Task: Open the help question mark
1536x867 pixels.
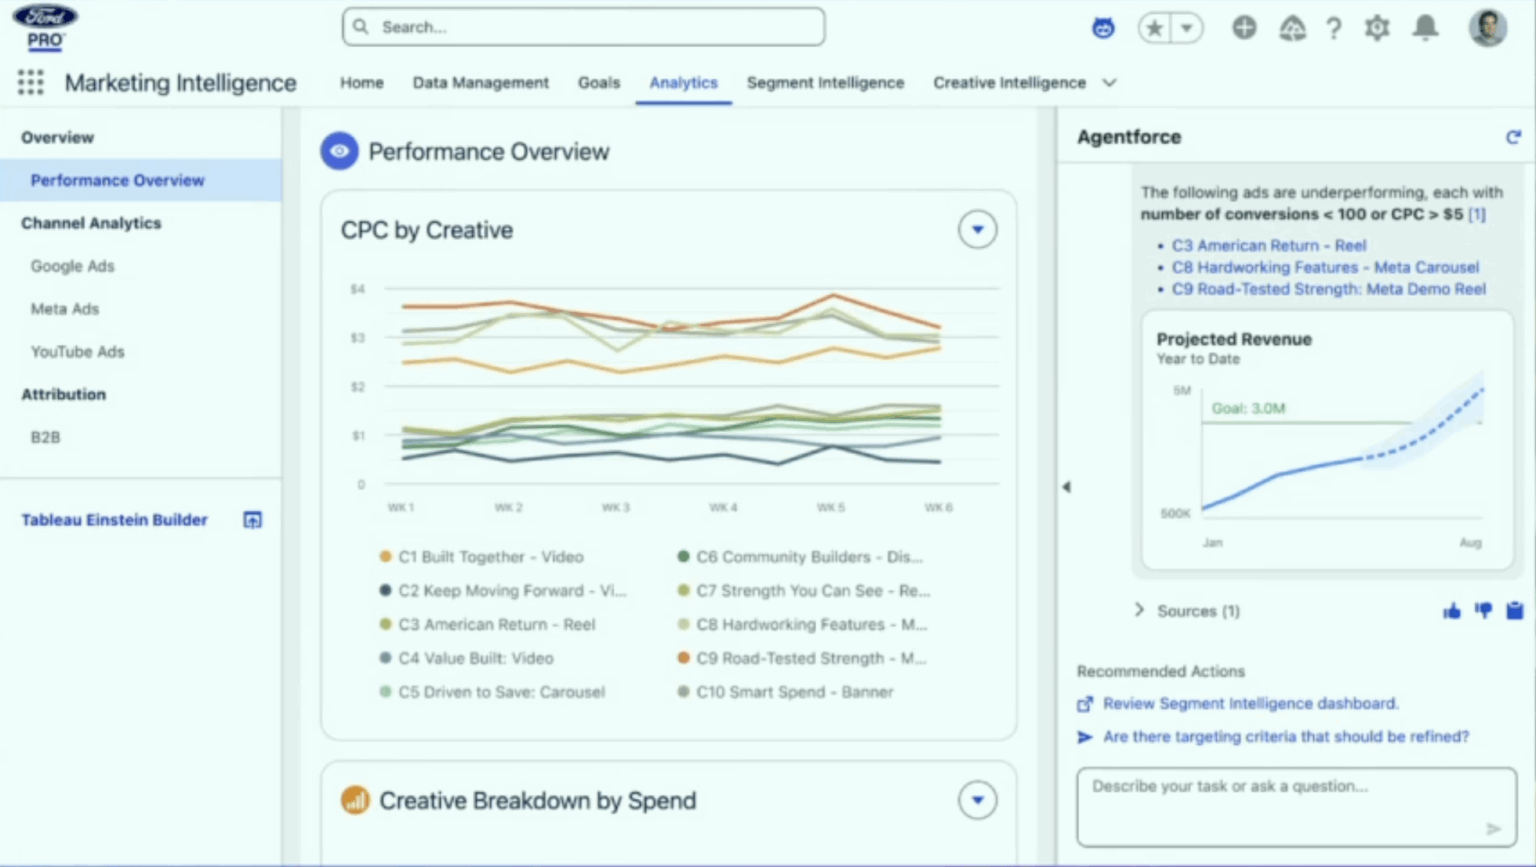Action: [1334, 28]
